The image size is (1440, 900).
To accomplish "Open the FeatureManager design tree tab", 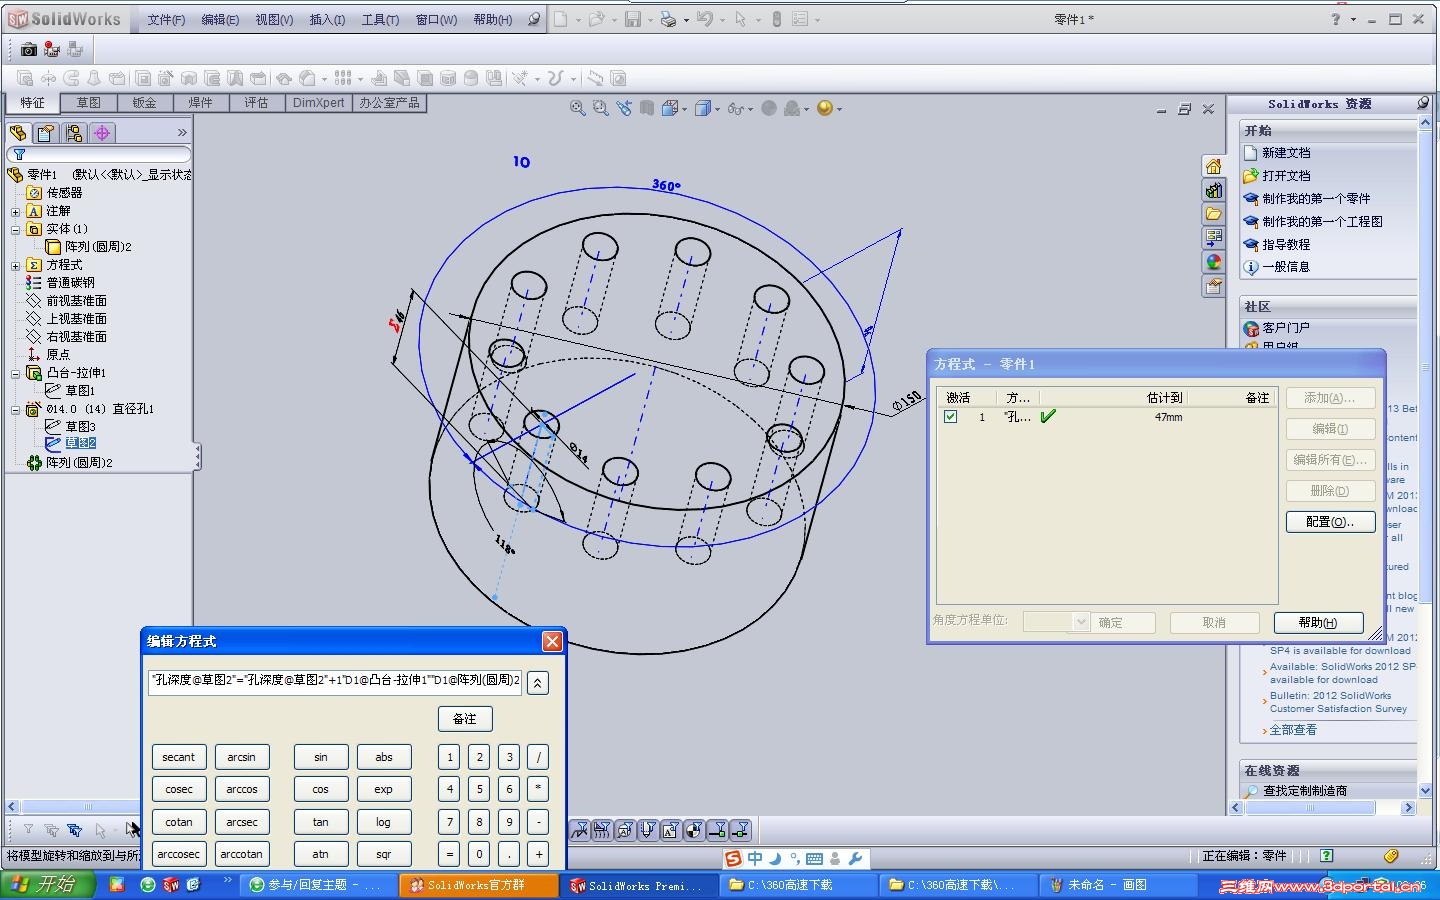I will coord(18,133).
